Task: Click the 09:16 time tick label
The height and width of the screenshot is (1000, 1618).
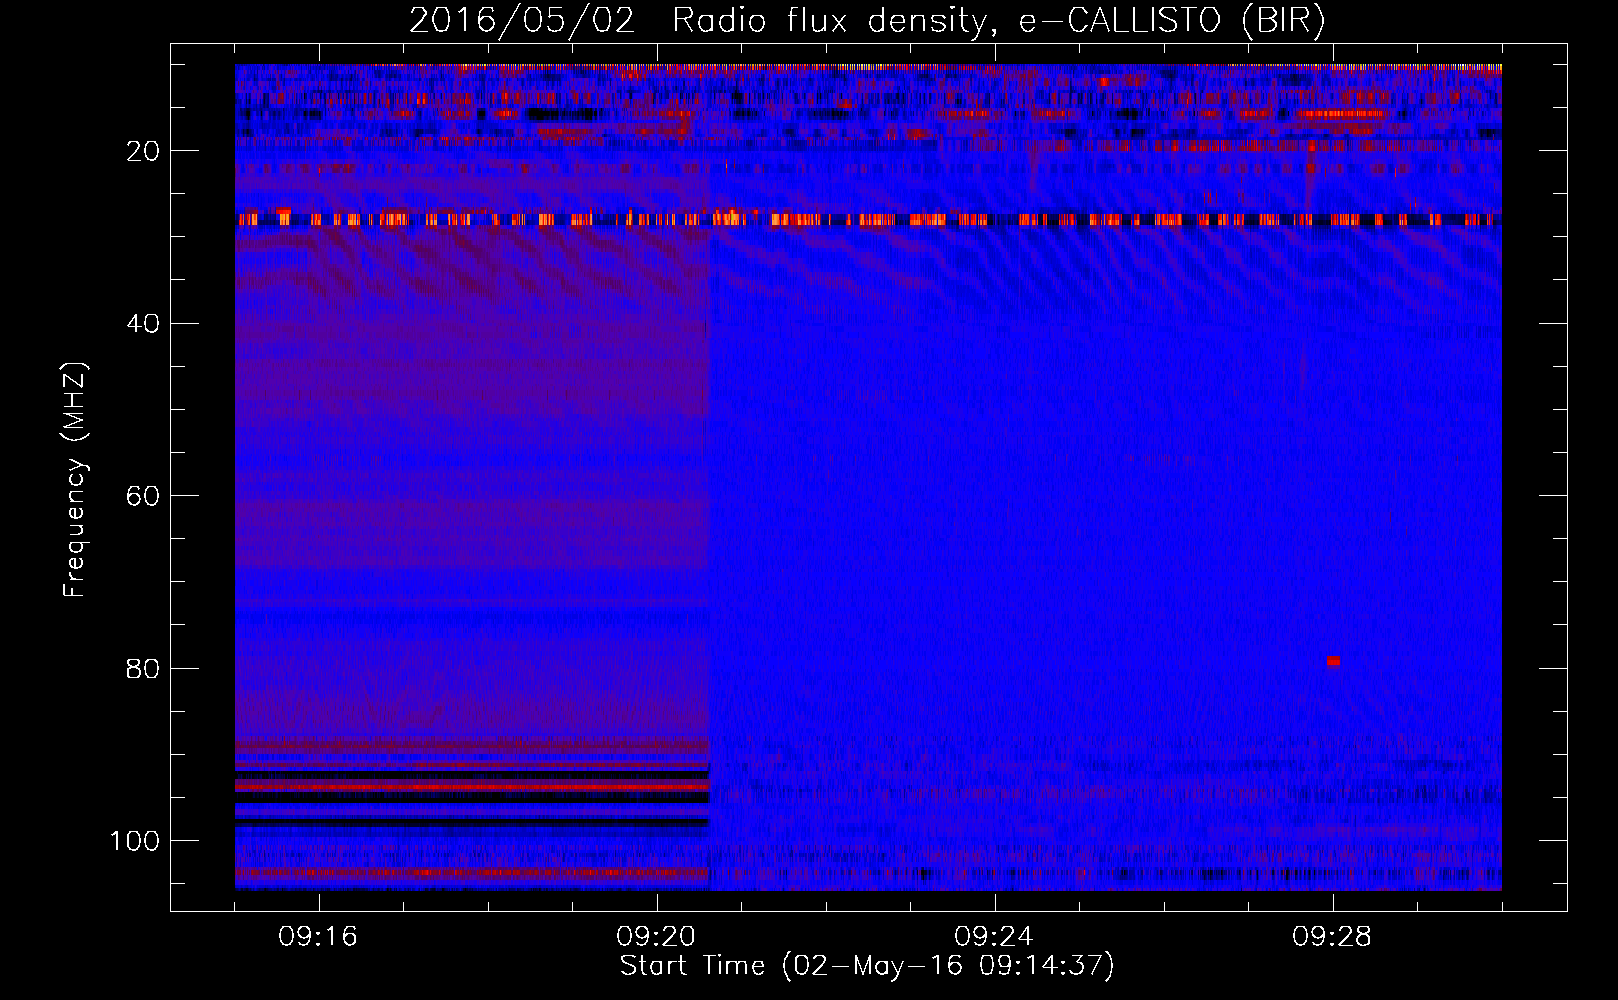Action: pyautogui.click(x=318, y=937)
